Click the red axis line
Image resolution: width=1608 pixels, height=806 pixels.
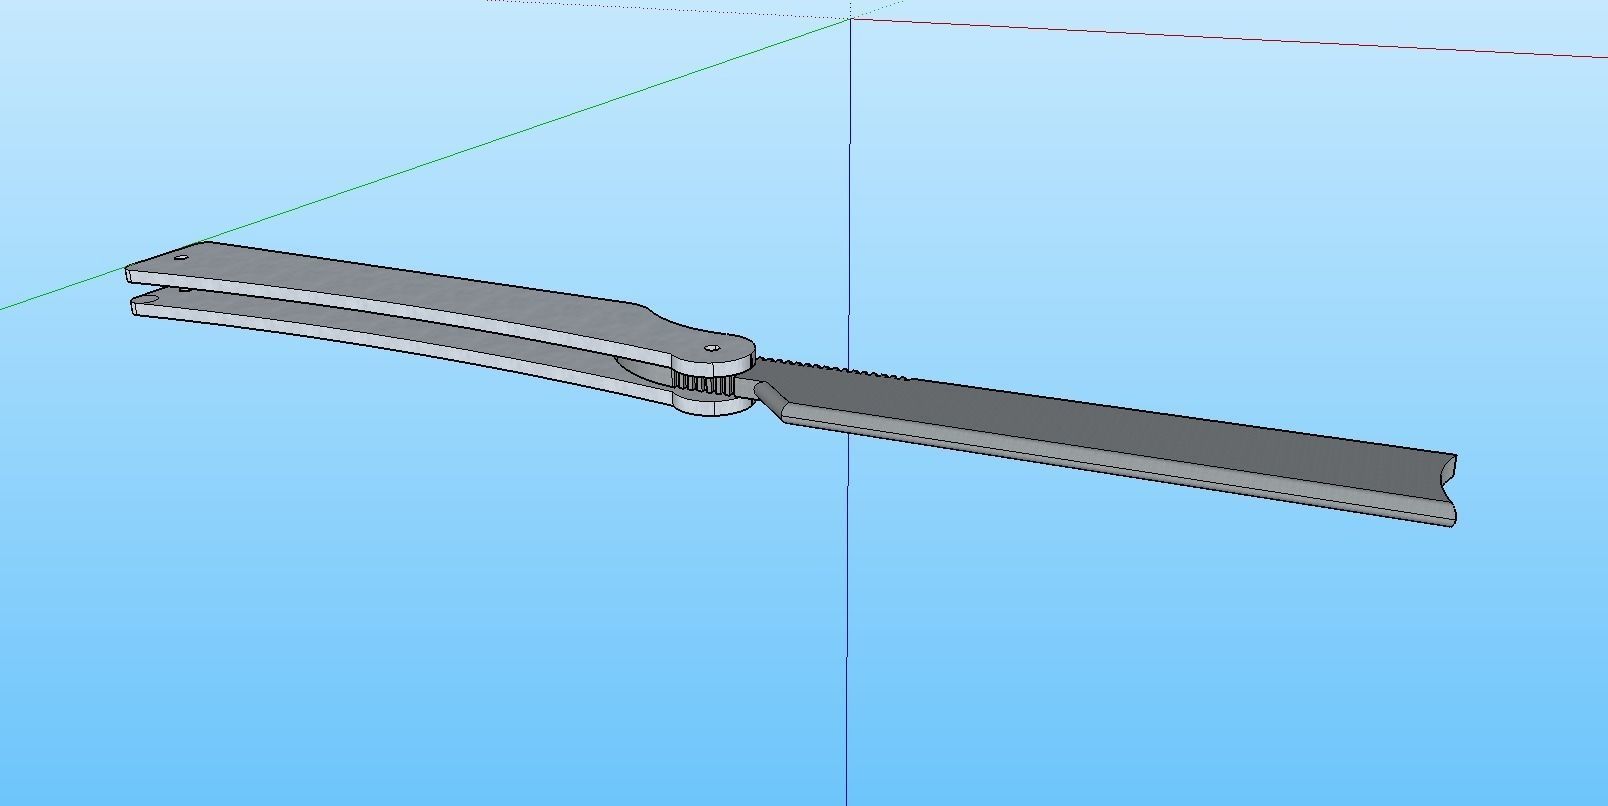[1230, 38]
